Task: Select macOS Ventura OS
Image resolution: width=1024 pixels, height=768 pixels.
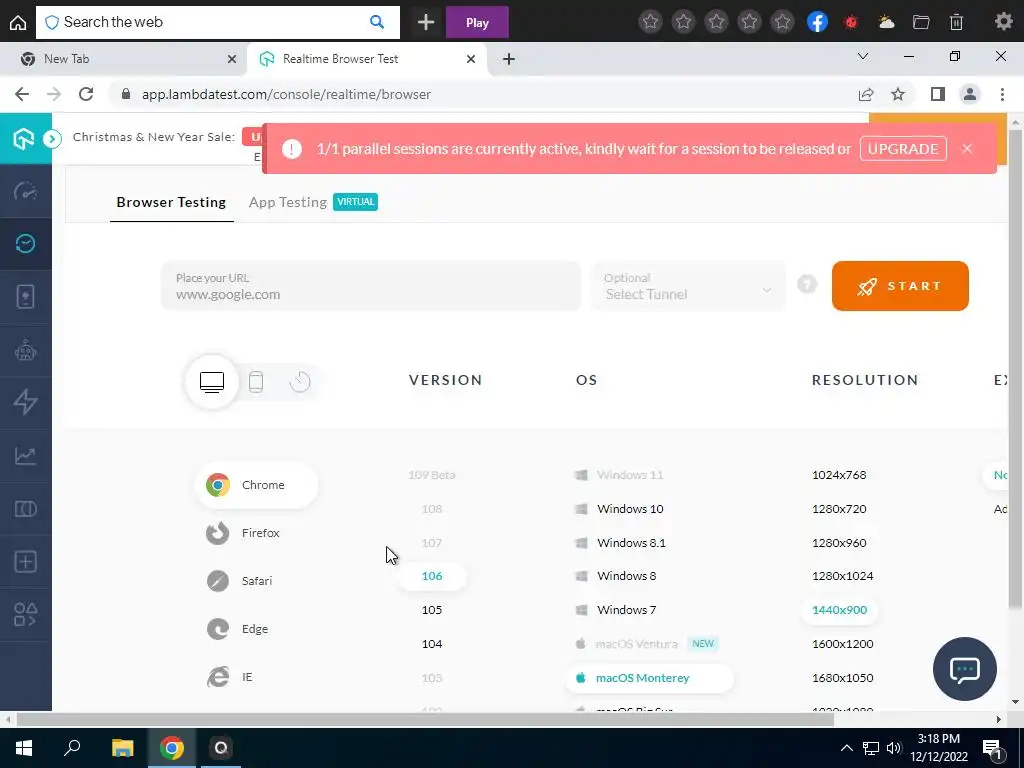Action: click(x=637, y=644)
